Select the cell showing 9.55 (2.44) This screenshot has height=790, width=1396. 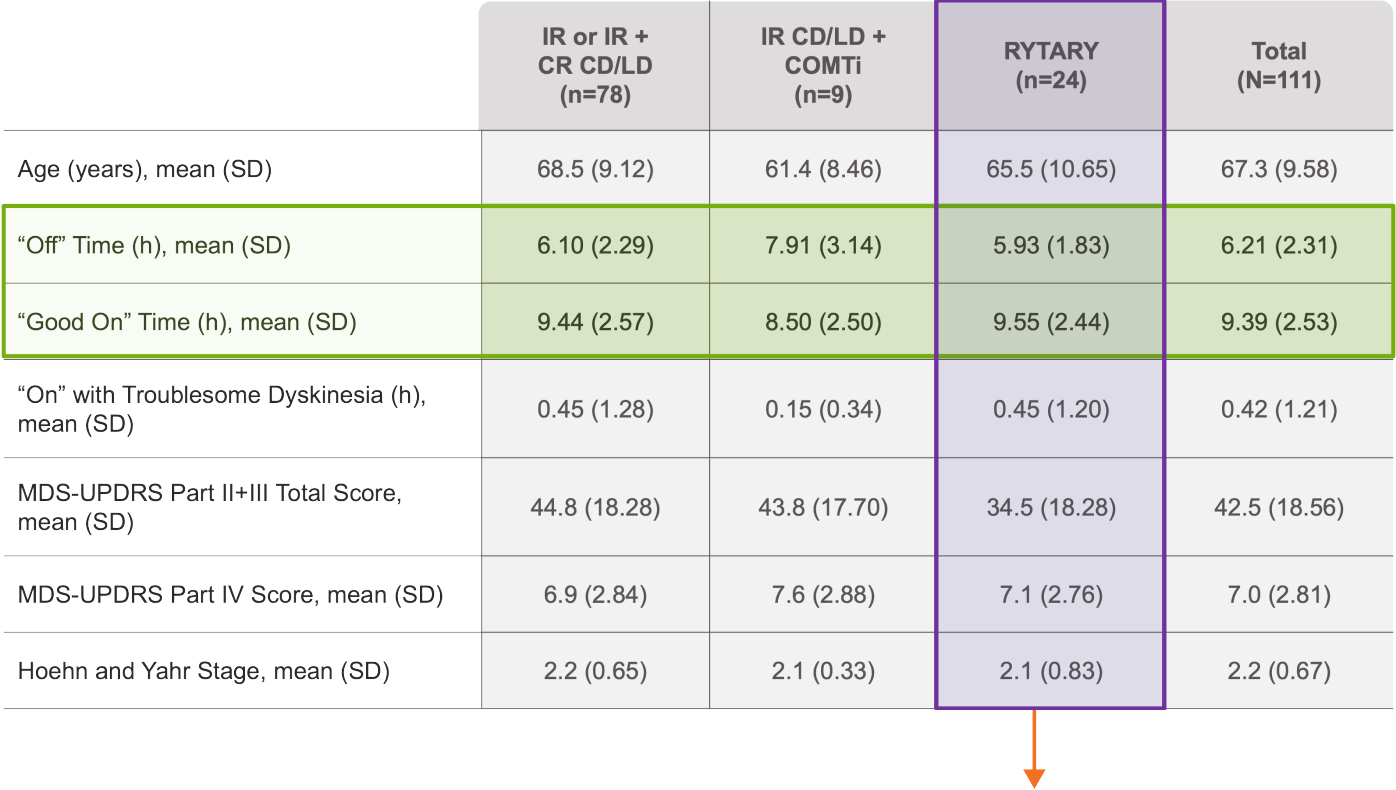click(1051, 322)
